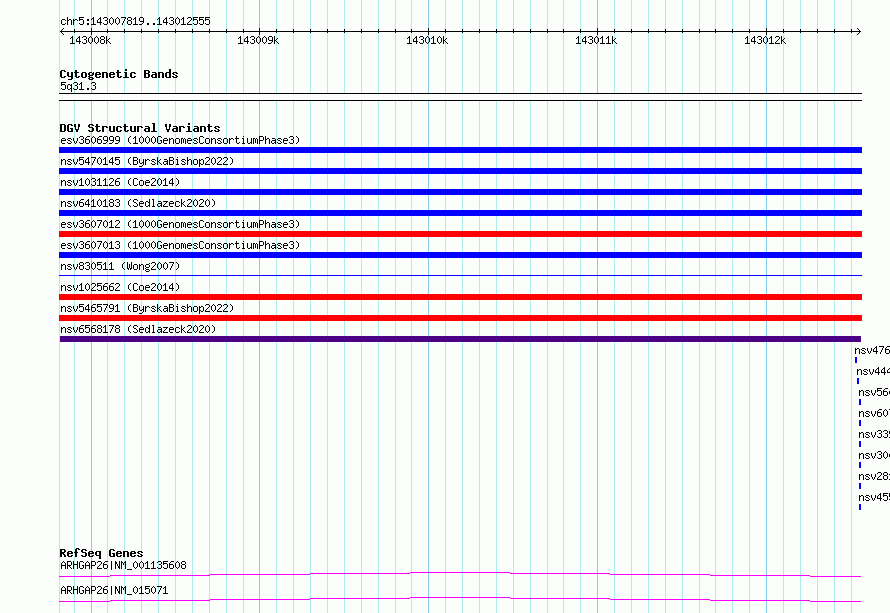Screen dimensions: 890x613
Task: Click the left arrow on the ruler
Action: tap(62, 31)
